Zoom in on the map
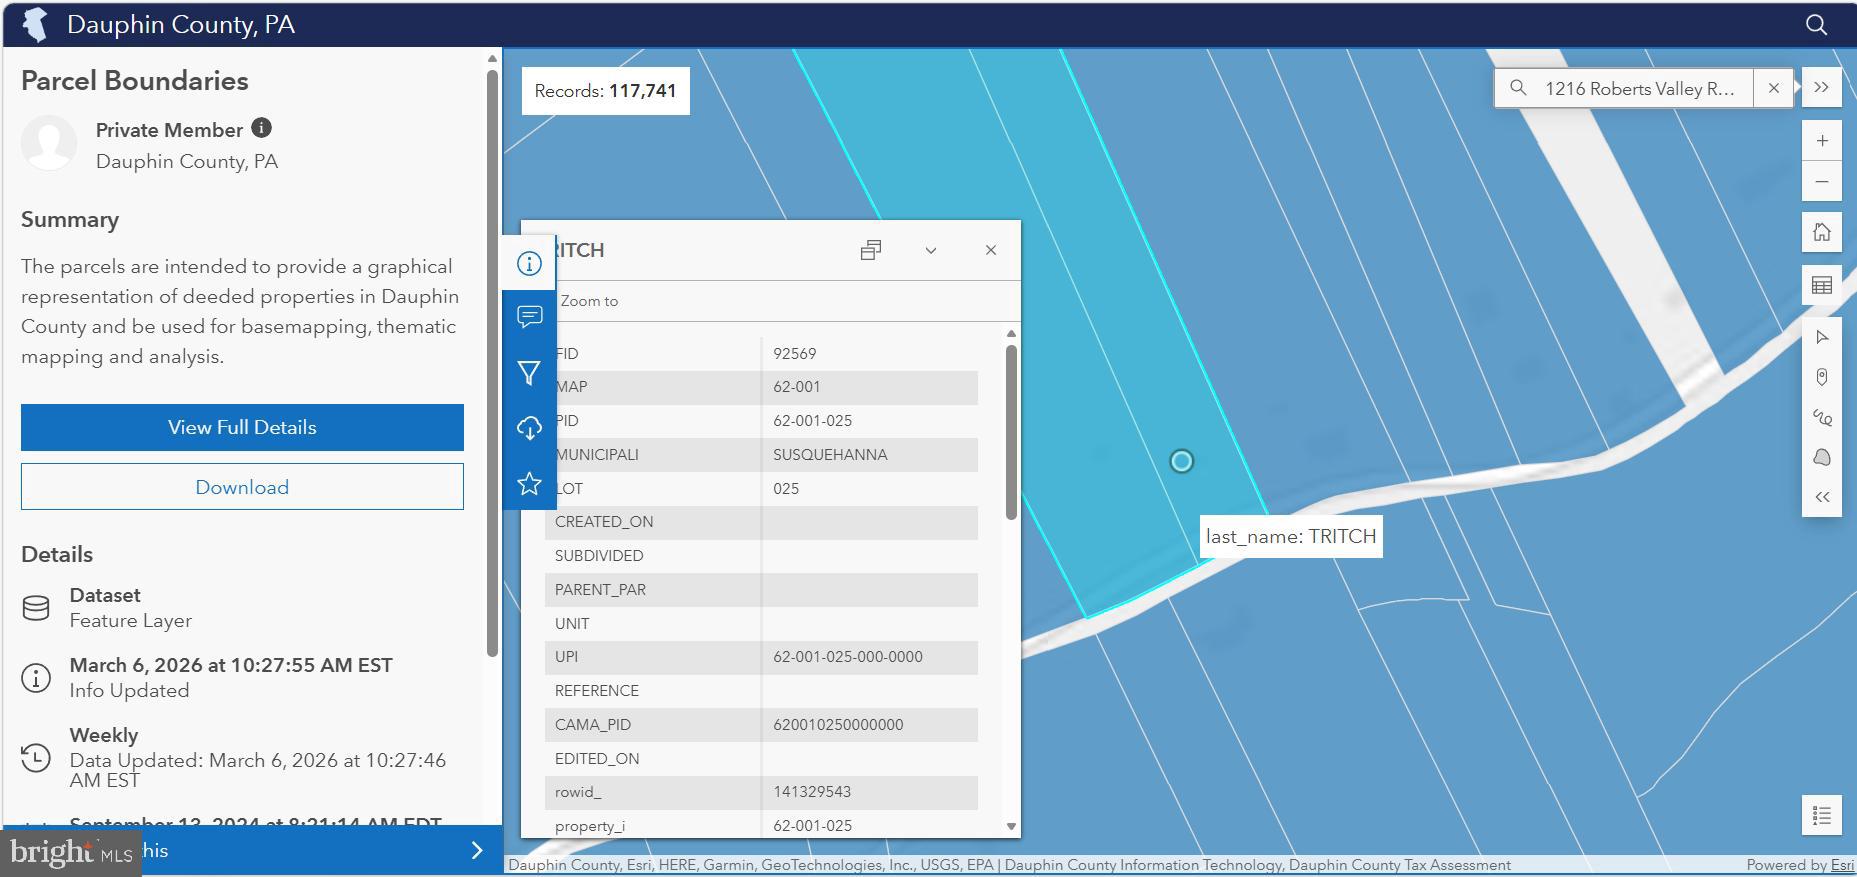The height and width of the screenshot is (877, 1857). click(1821, 141)
